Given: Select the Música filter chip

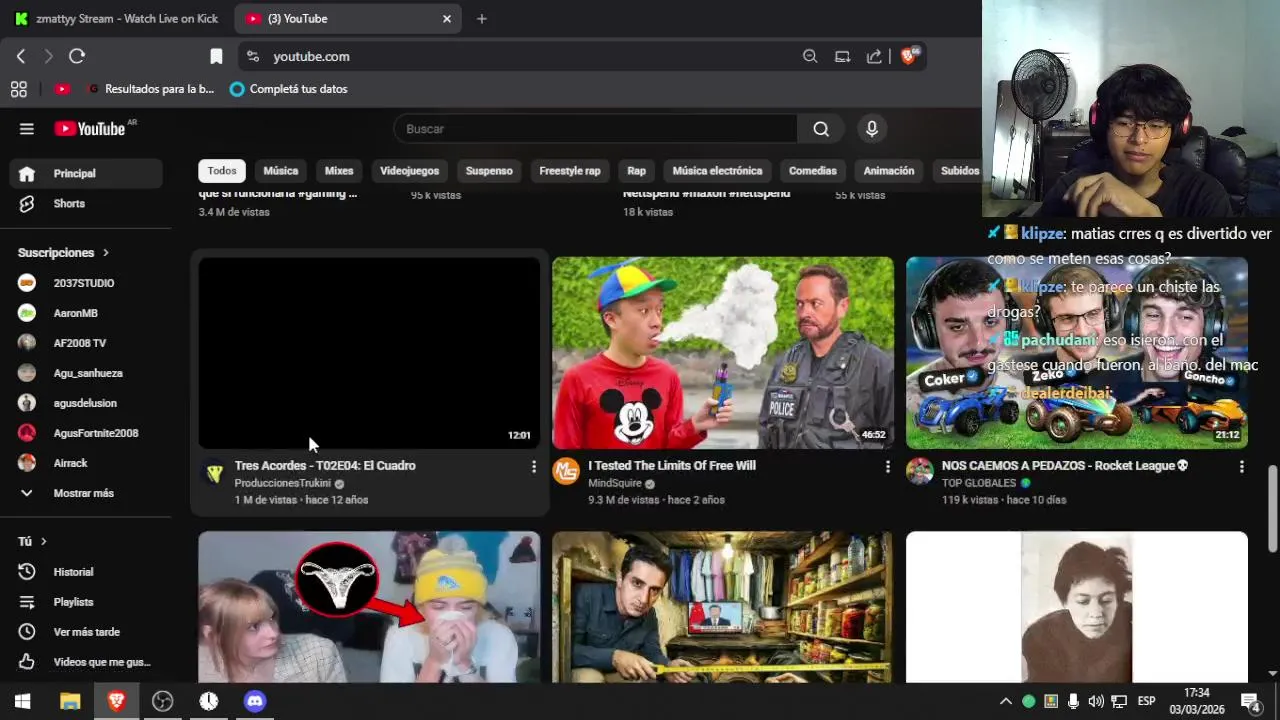Looking at the screenshot, I should tap(280, 171).
